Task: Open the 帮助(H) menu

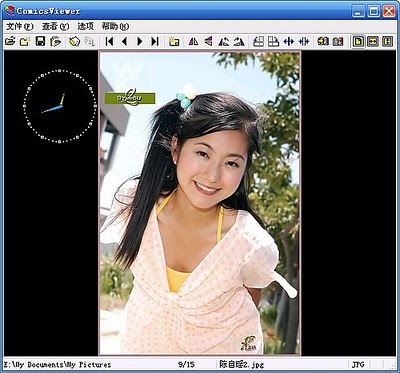Action: point(115,27)
